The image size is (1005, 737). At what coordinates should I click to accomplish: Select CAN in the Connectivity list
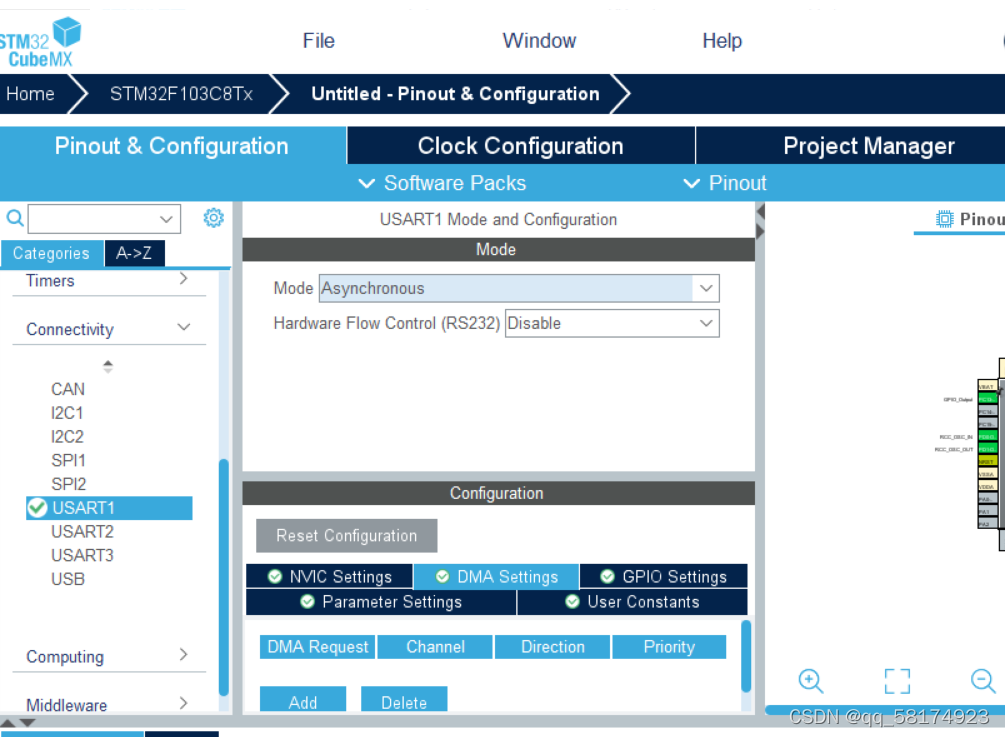(68, 389)
